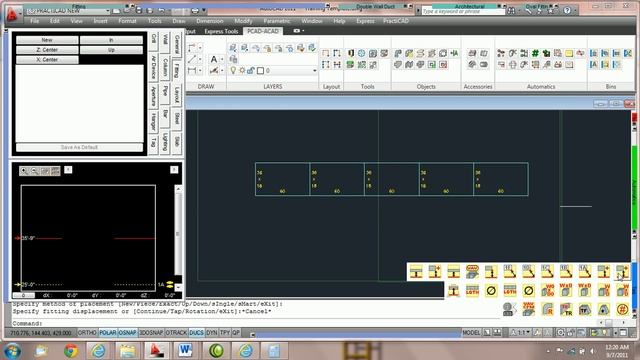Click the first diameter circle icon
The image size is (640, 360).
point(491,290)
